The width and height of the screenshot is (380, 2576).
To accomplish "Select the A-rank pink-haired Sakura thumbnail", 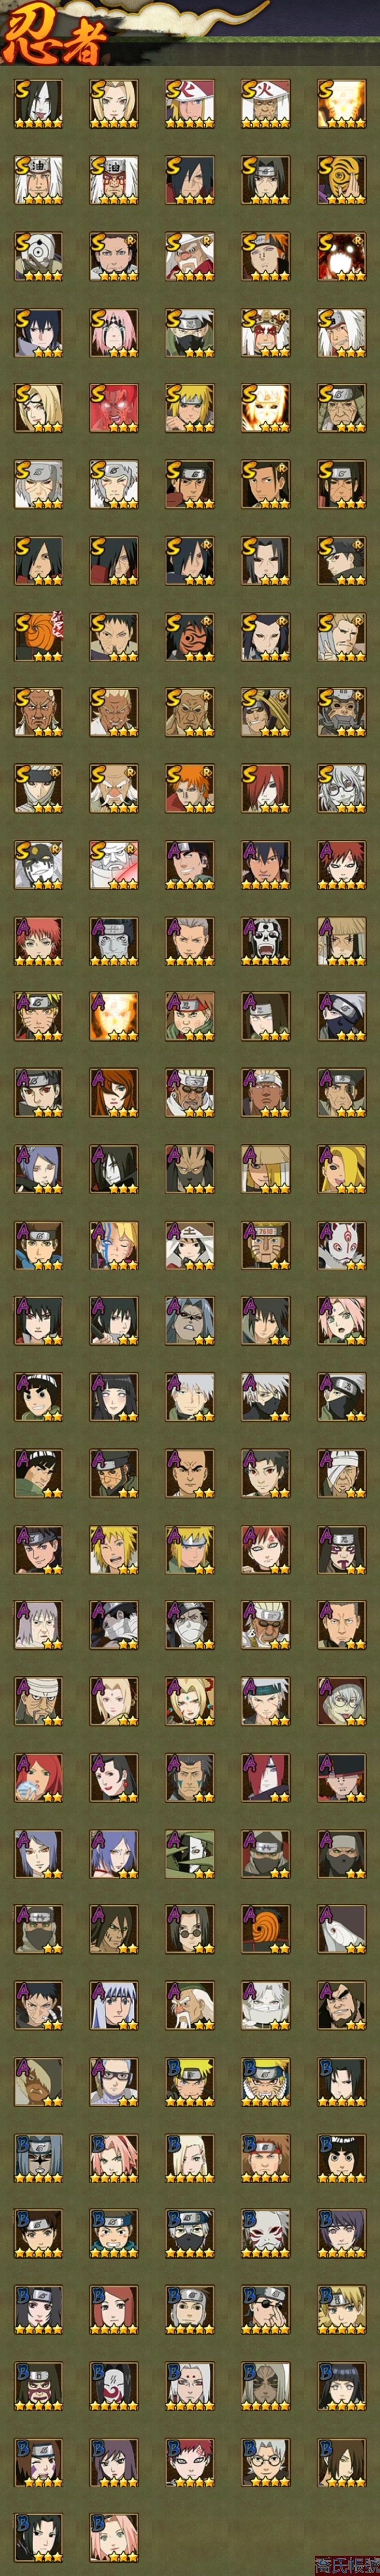I will (342, 1320).
